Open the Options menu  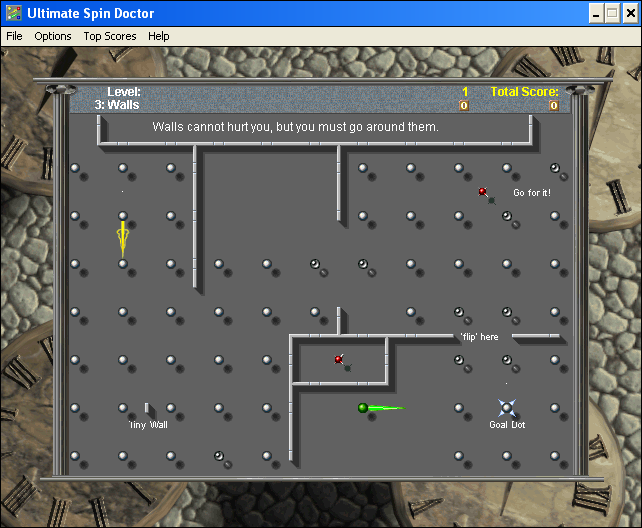(53, 36)
